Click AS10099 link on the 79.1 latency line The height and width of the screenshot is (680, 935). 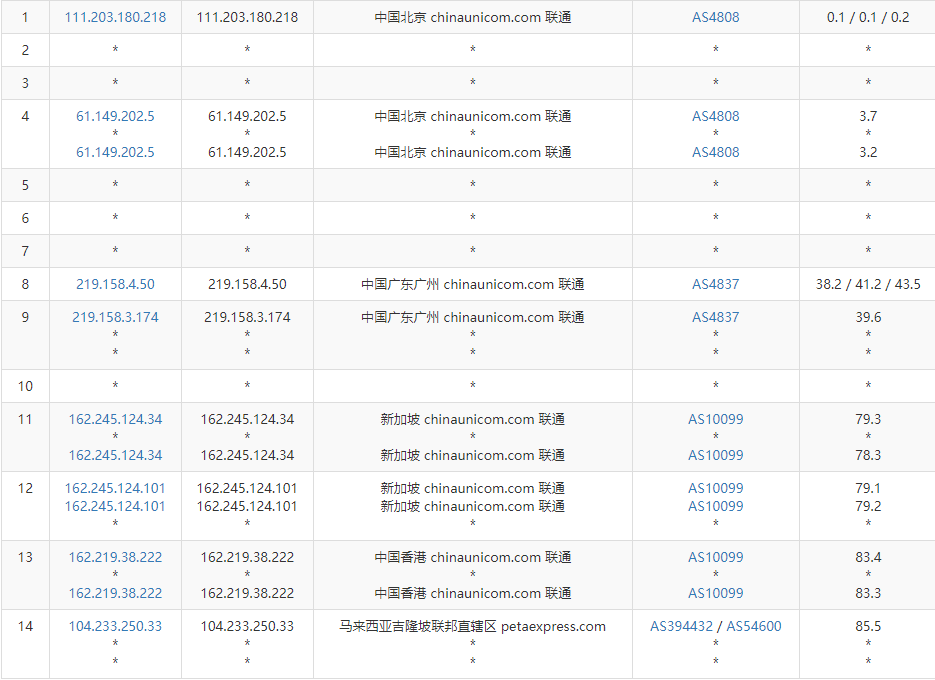click(x=716, y=488)
